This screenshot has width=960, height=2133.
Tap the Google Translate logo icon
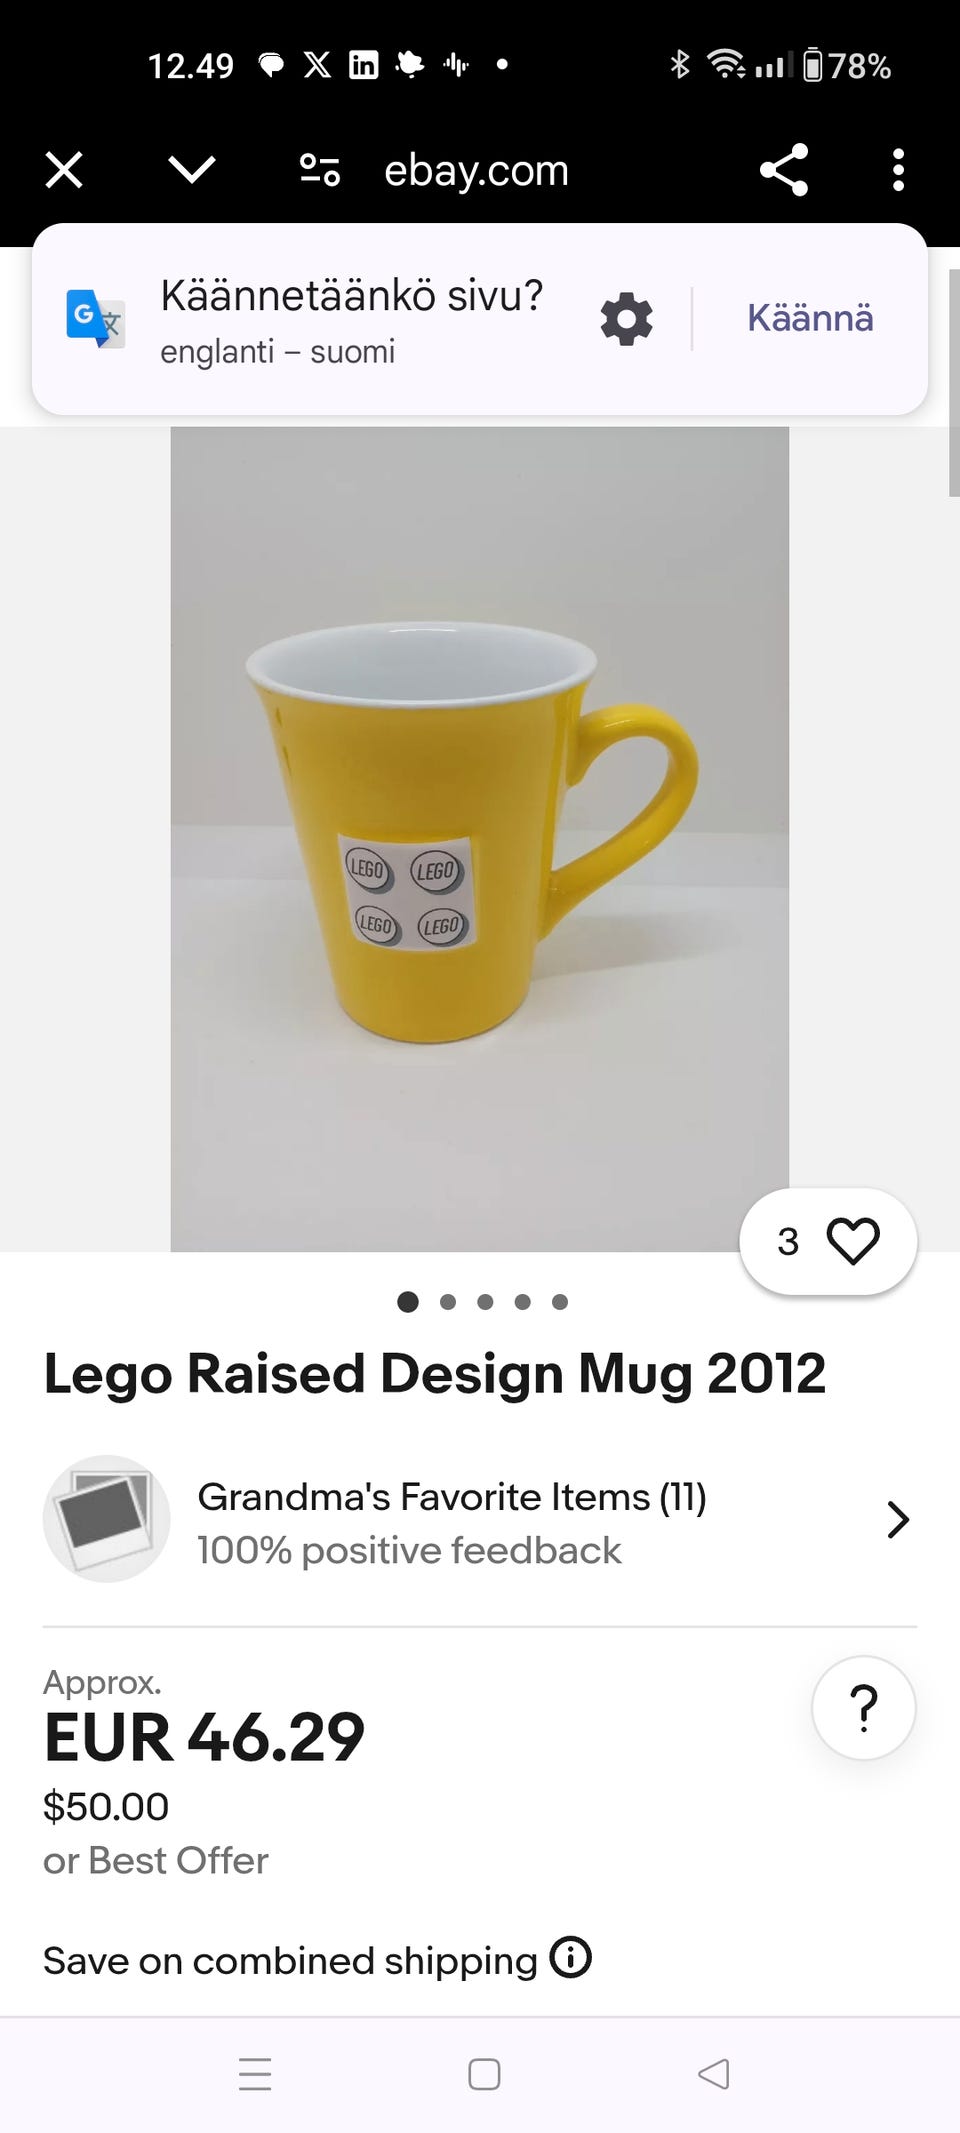point(95,318)
